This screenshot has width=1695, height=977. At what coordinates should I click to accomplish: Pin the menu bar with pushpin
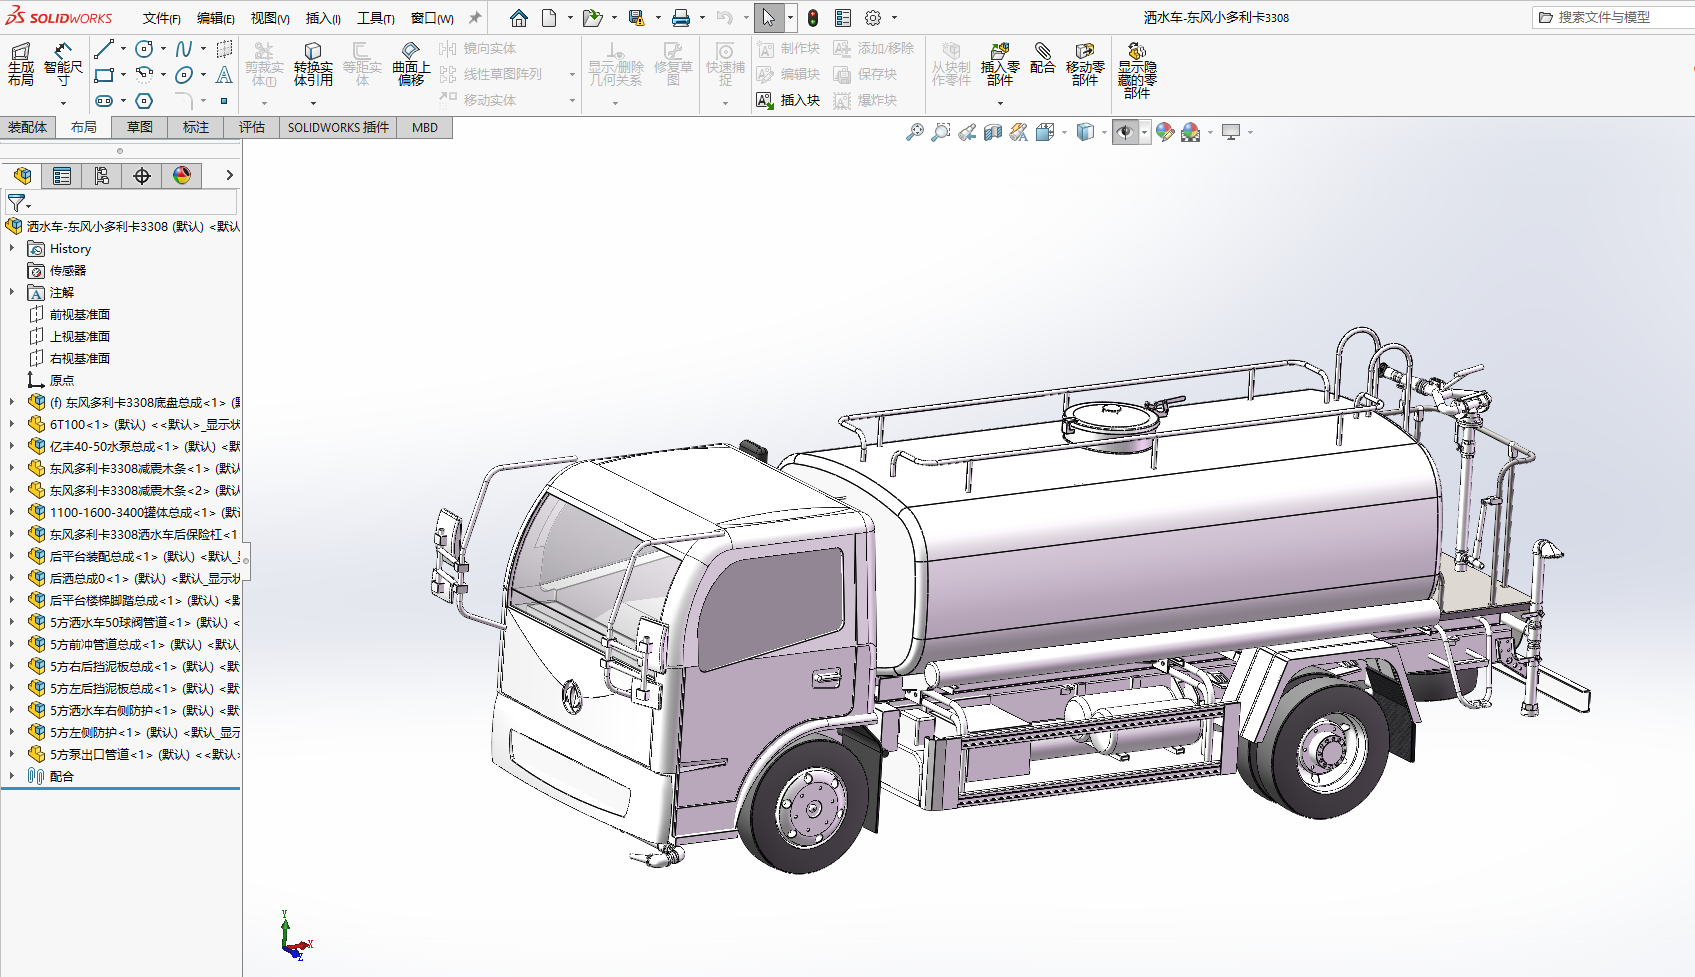[475, 18]
